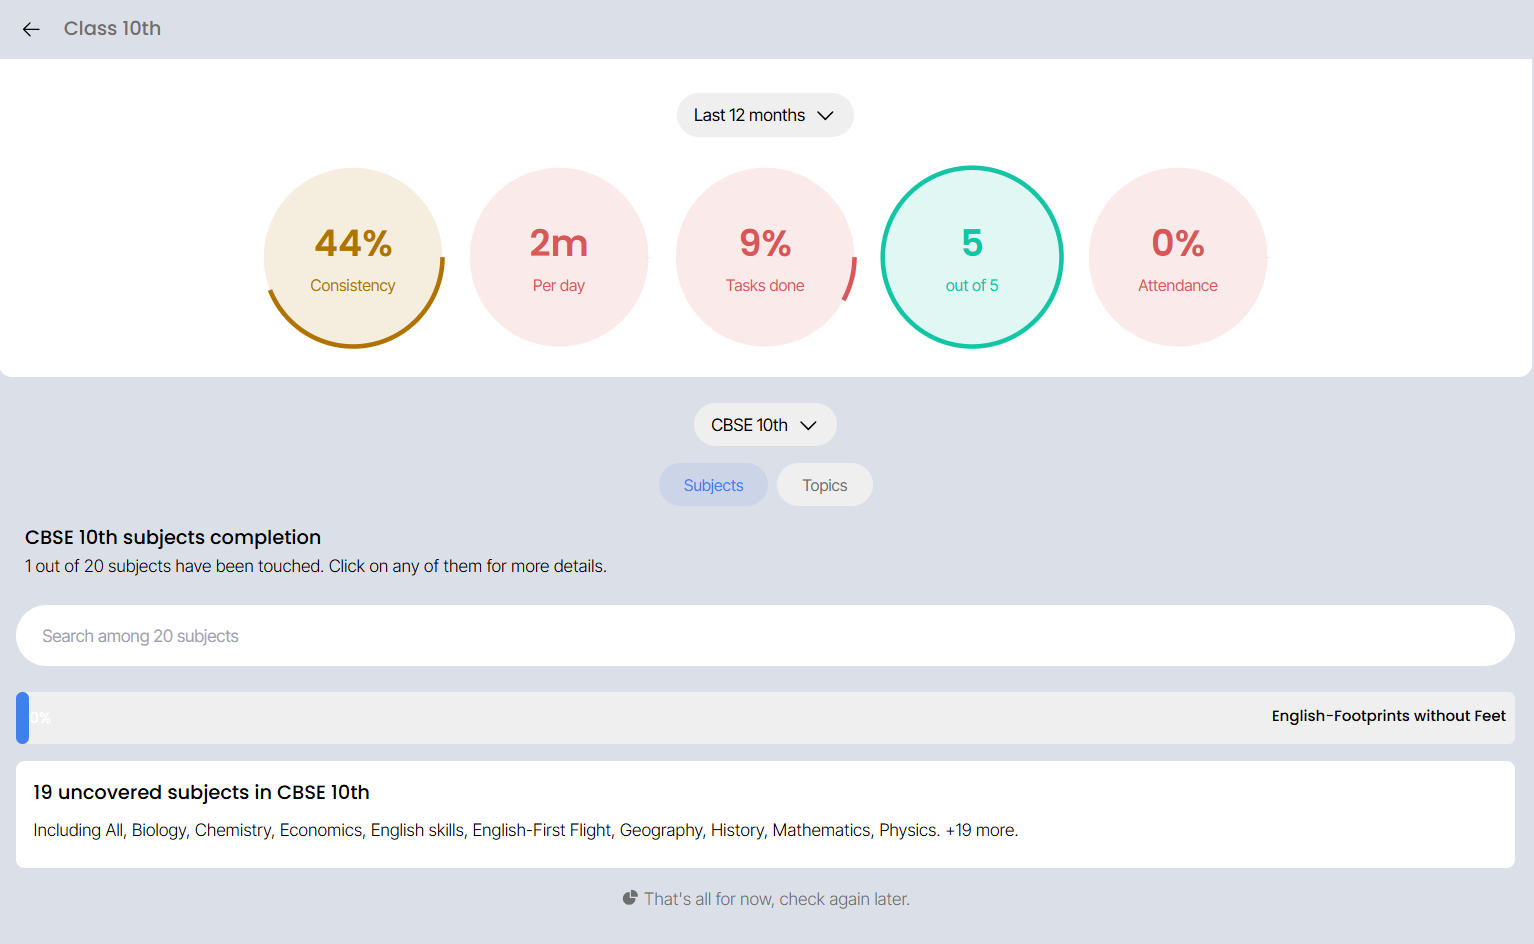Click the Tasks done 9% circle
The image size is (1534, 944).
tap(765, 257)
